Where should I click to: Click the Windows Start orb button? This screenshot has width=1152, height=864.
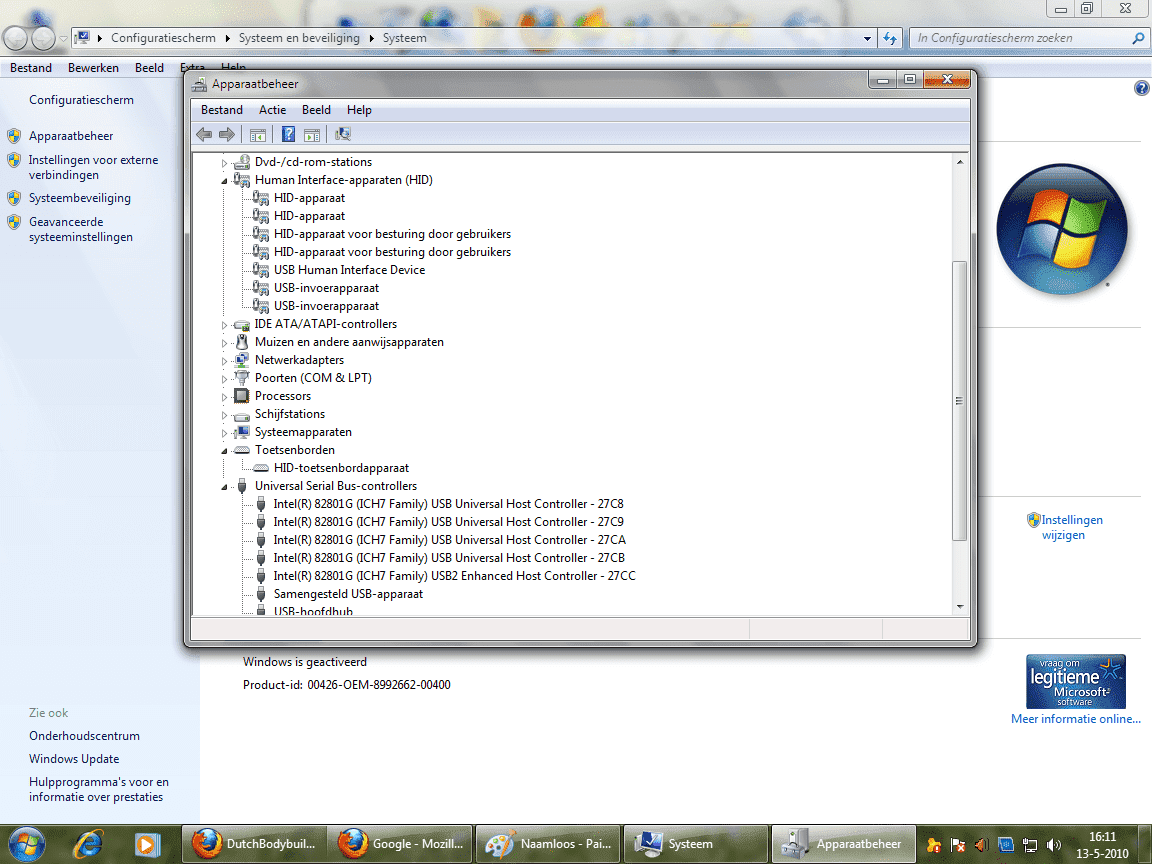[27, 842]
